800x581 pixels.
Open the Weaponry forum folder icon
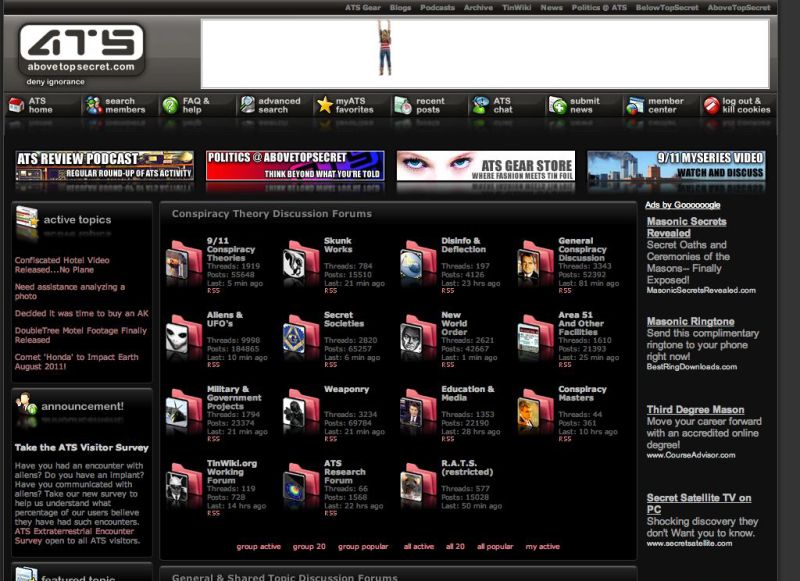pyautogui.click(x=302, y=409)
